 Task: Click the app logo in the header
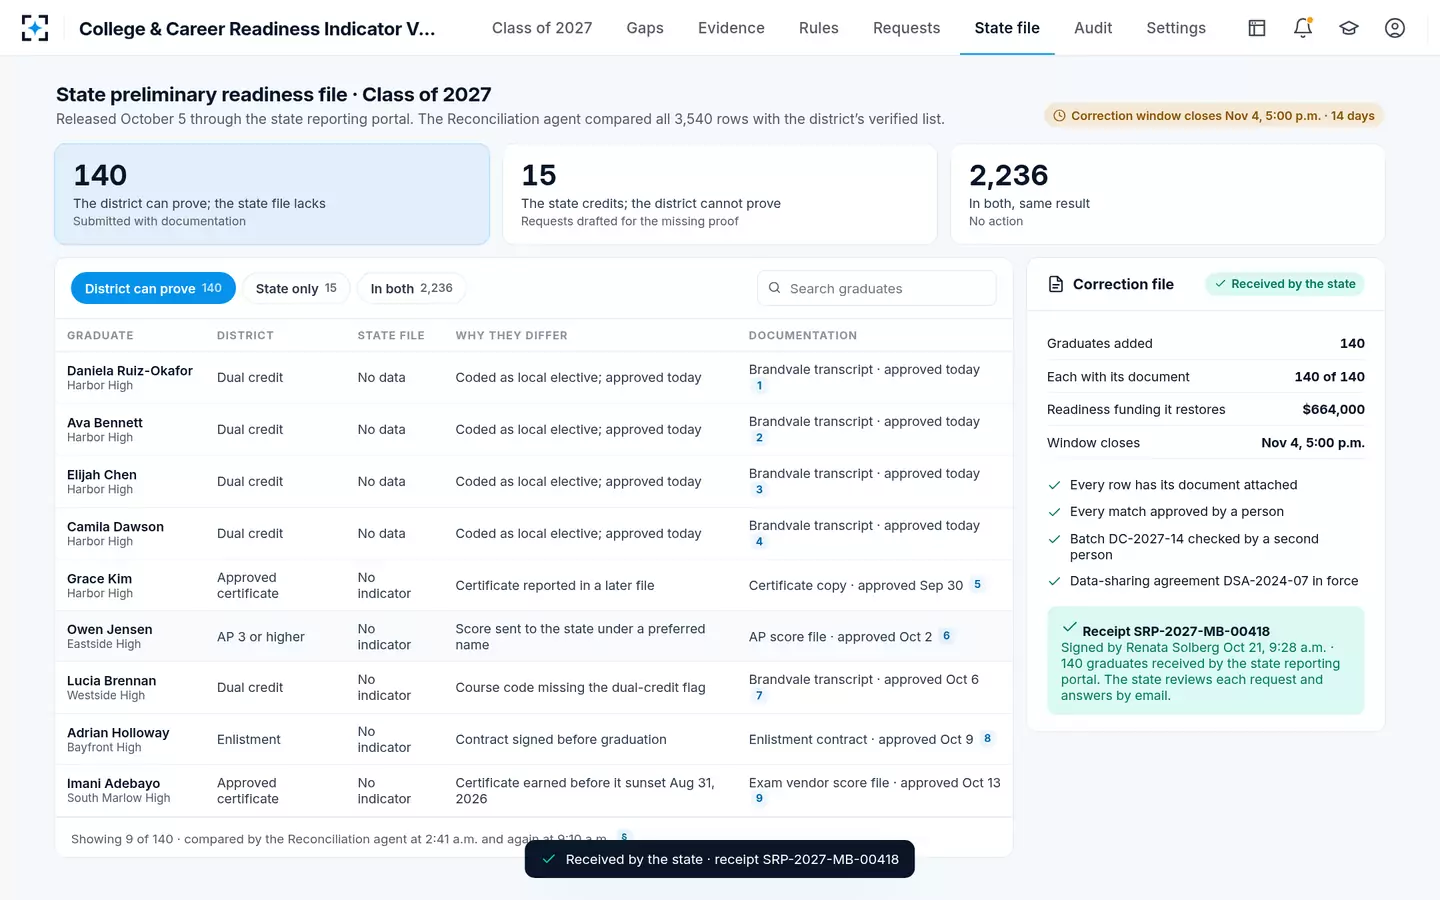point(35,28)
